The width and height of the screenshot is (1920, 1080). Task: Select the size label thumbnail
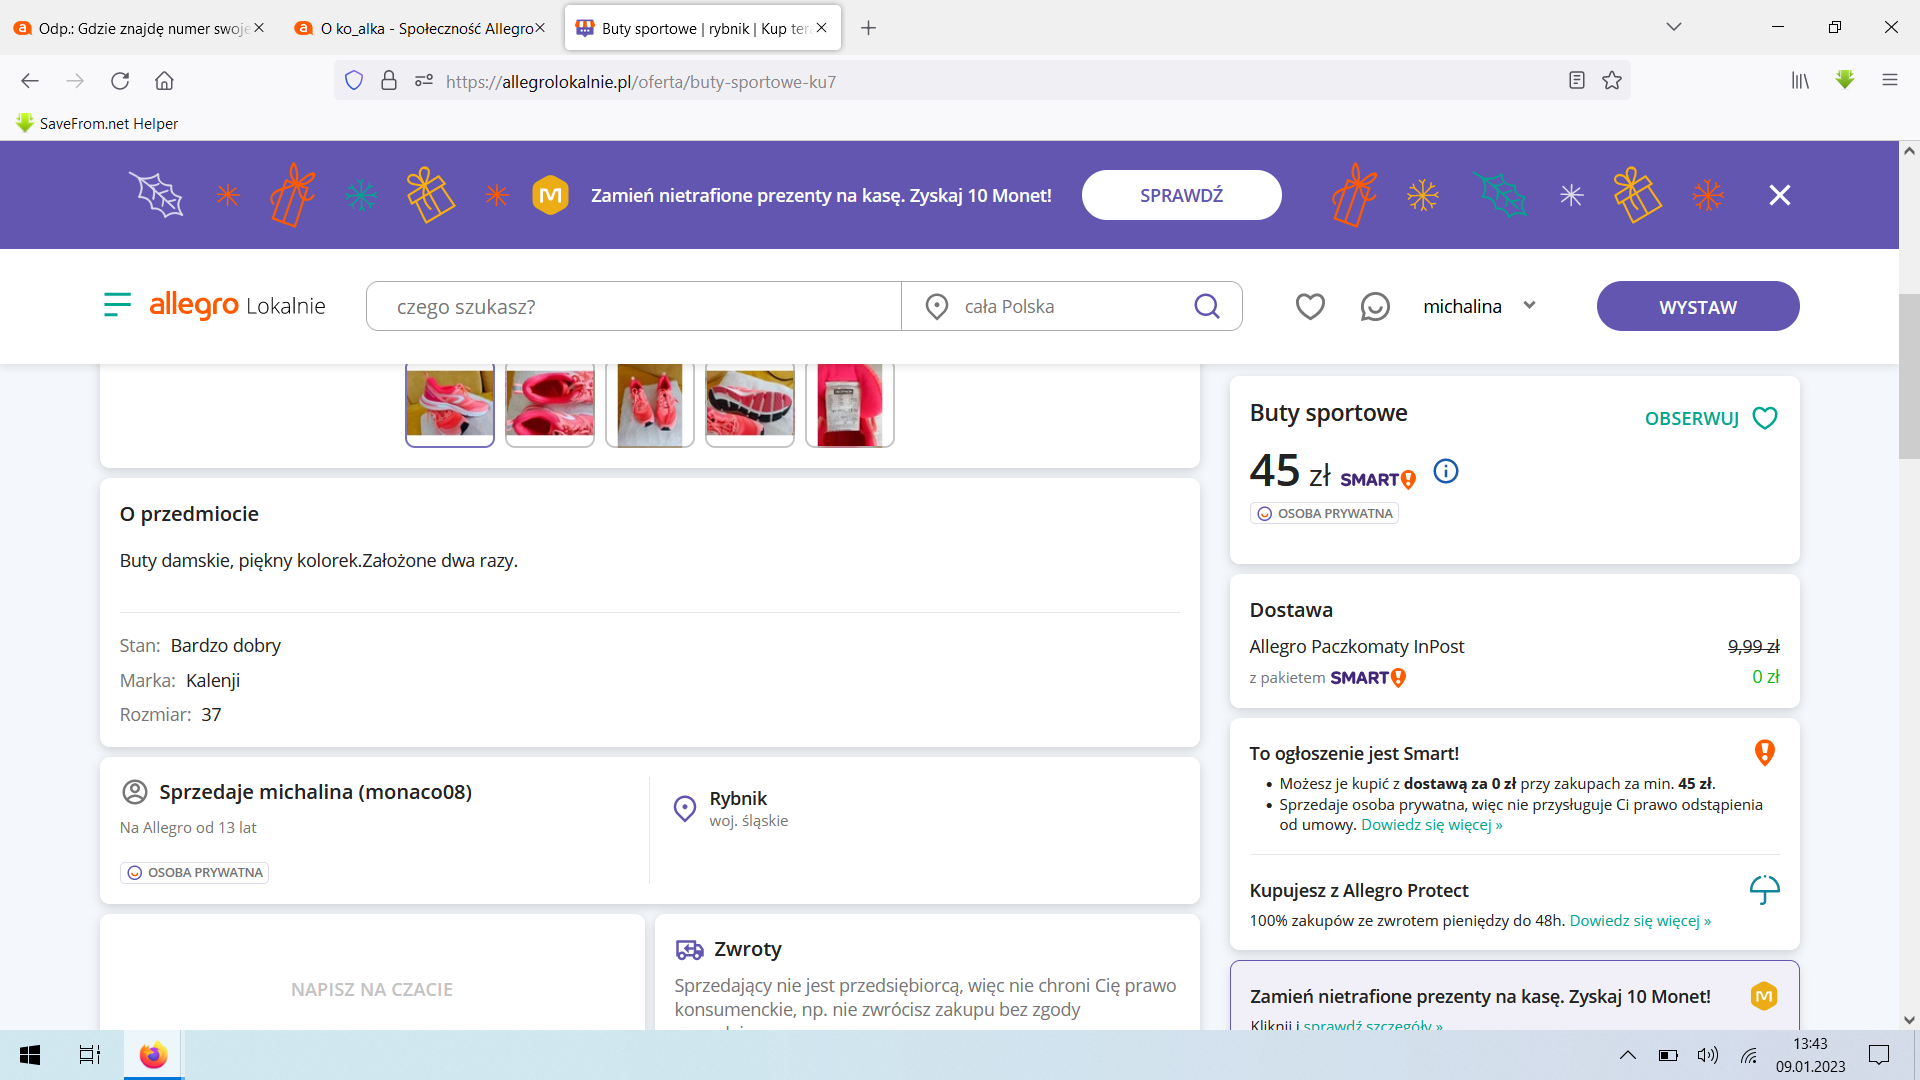click(850, 404)
